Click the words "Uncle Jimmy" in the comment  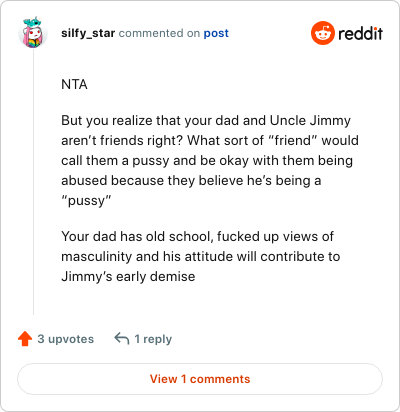click(310, 120)
